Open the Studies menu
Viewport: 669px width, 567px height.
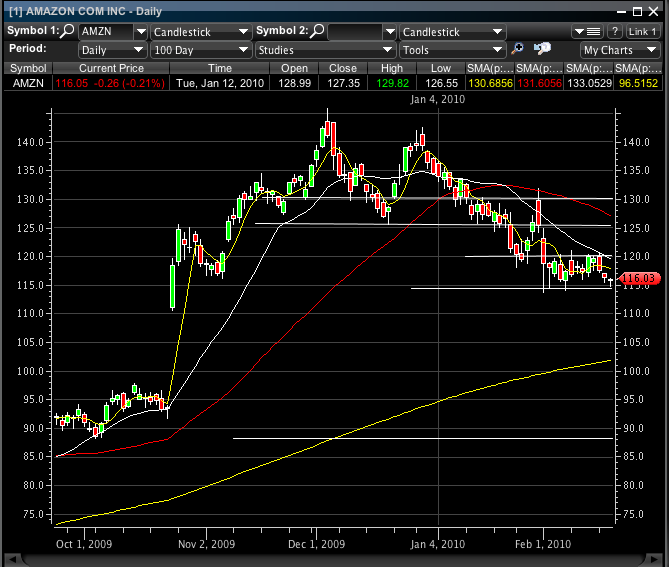(324, 50)
